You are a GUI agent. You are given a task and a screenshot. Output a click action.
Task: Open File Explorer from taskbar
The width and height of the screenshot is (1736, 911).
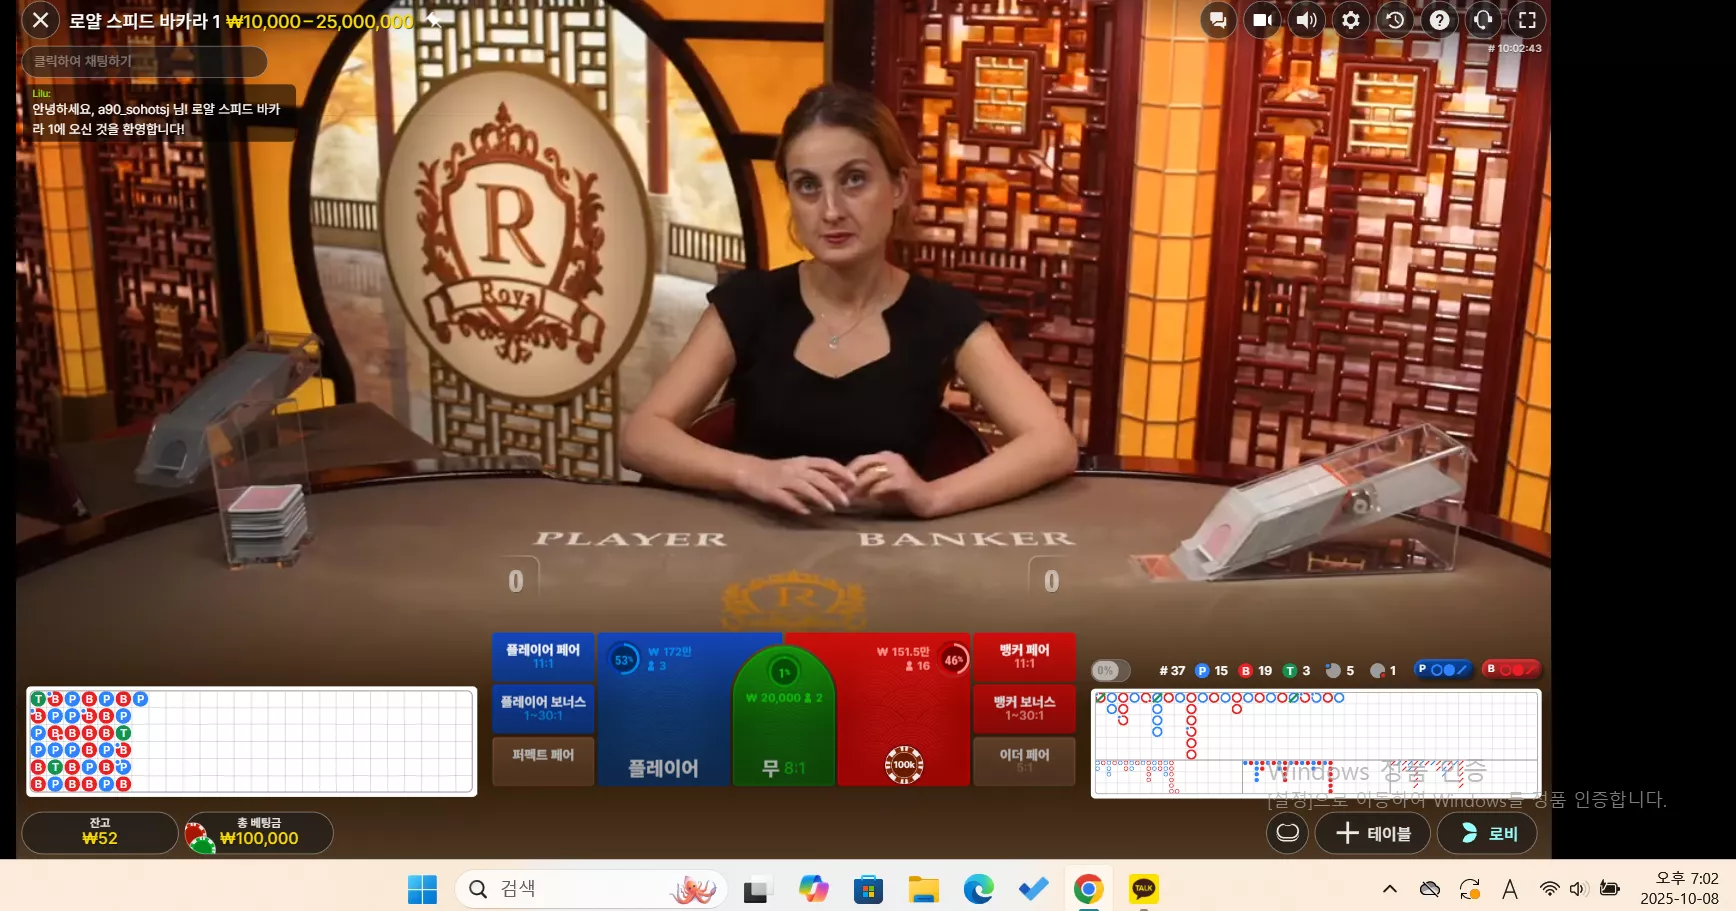tap(923, 888)
